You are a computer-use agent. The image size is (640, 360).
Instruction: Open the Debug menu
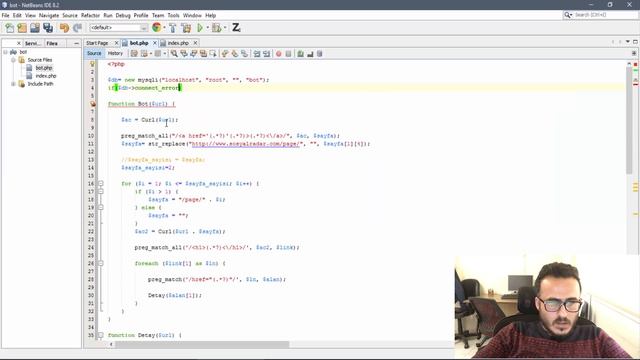(123, 15)
